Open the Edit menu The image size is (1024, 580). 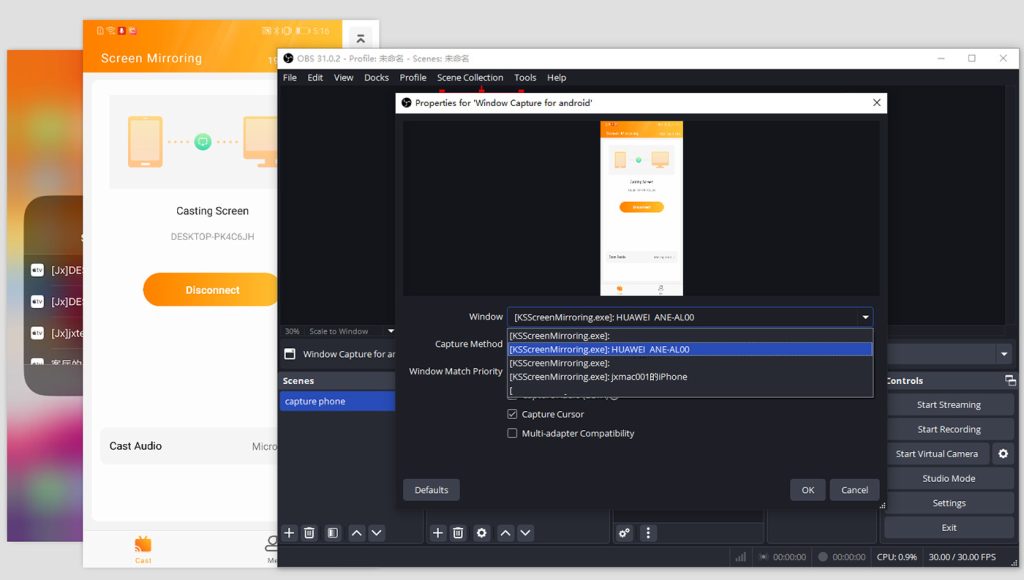(315, 77)
